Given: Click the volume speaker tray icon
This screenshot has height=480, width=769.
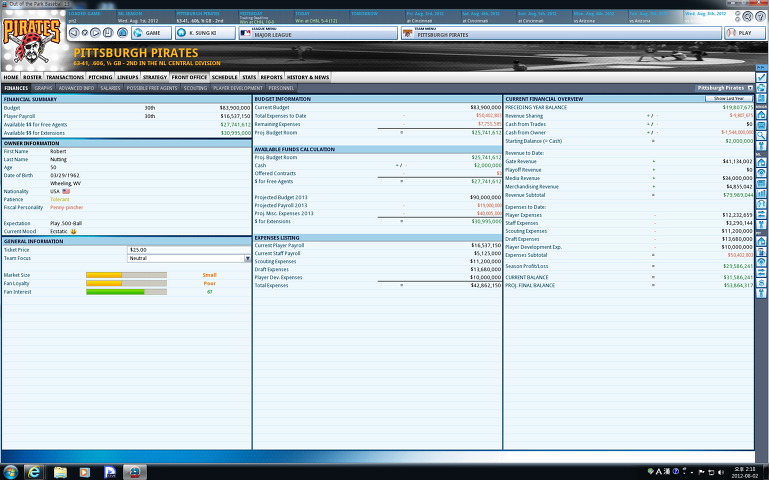Looking at the screenshot, I should point(721,472).
